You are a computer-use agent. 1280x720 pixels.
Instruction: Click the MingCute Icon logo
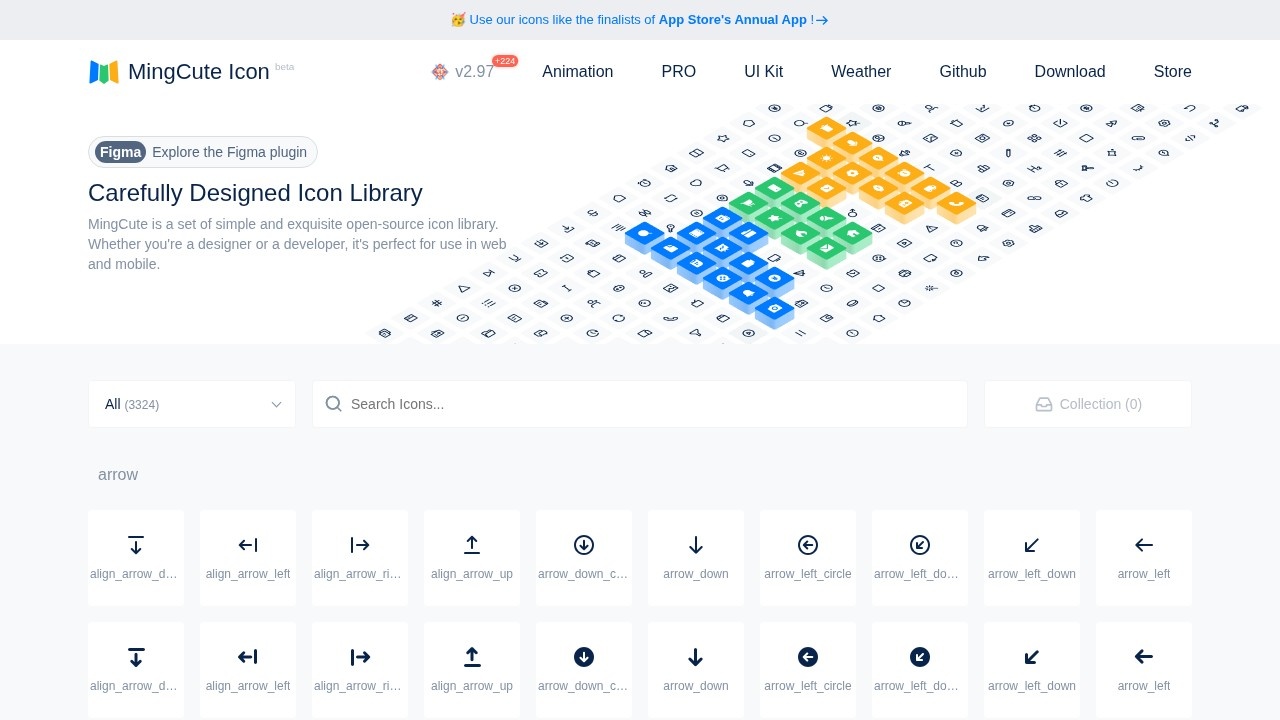pyautogui.click(x=179, y=72)
